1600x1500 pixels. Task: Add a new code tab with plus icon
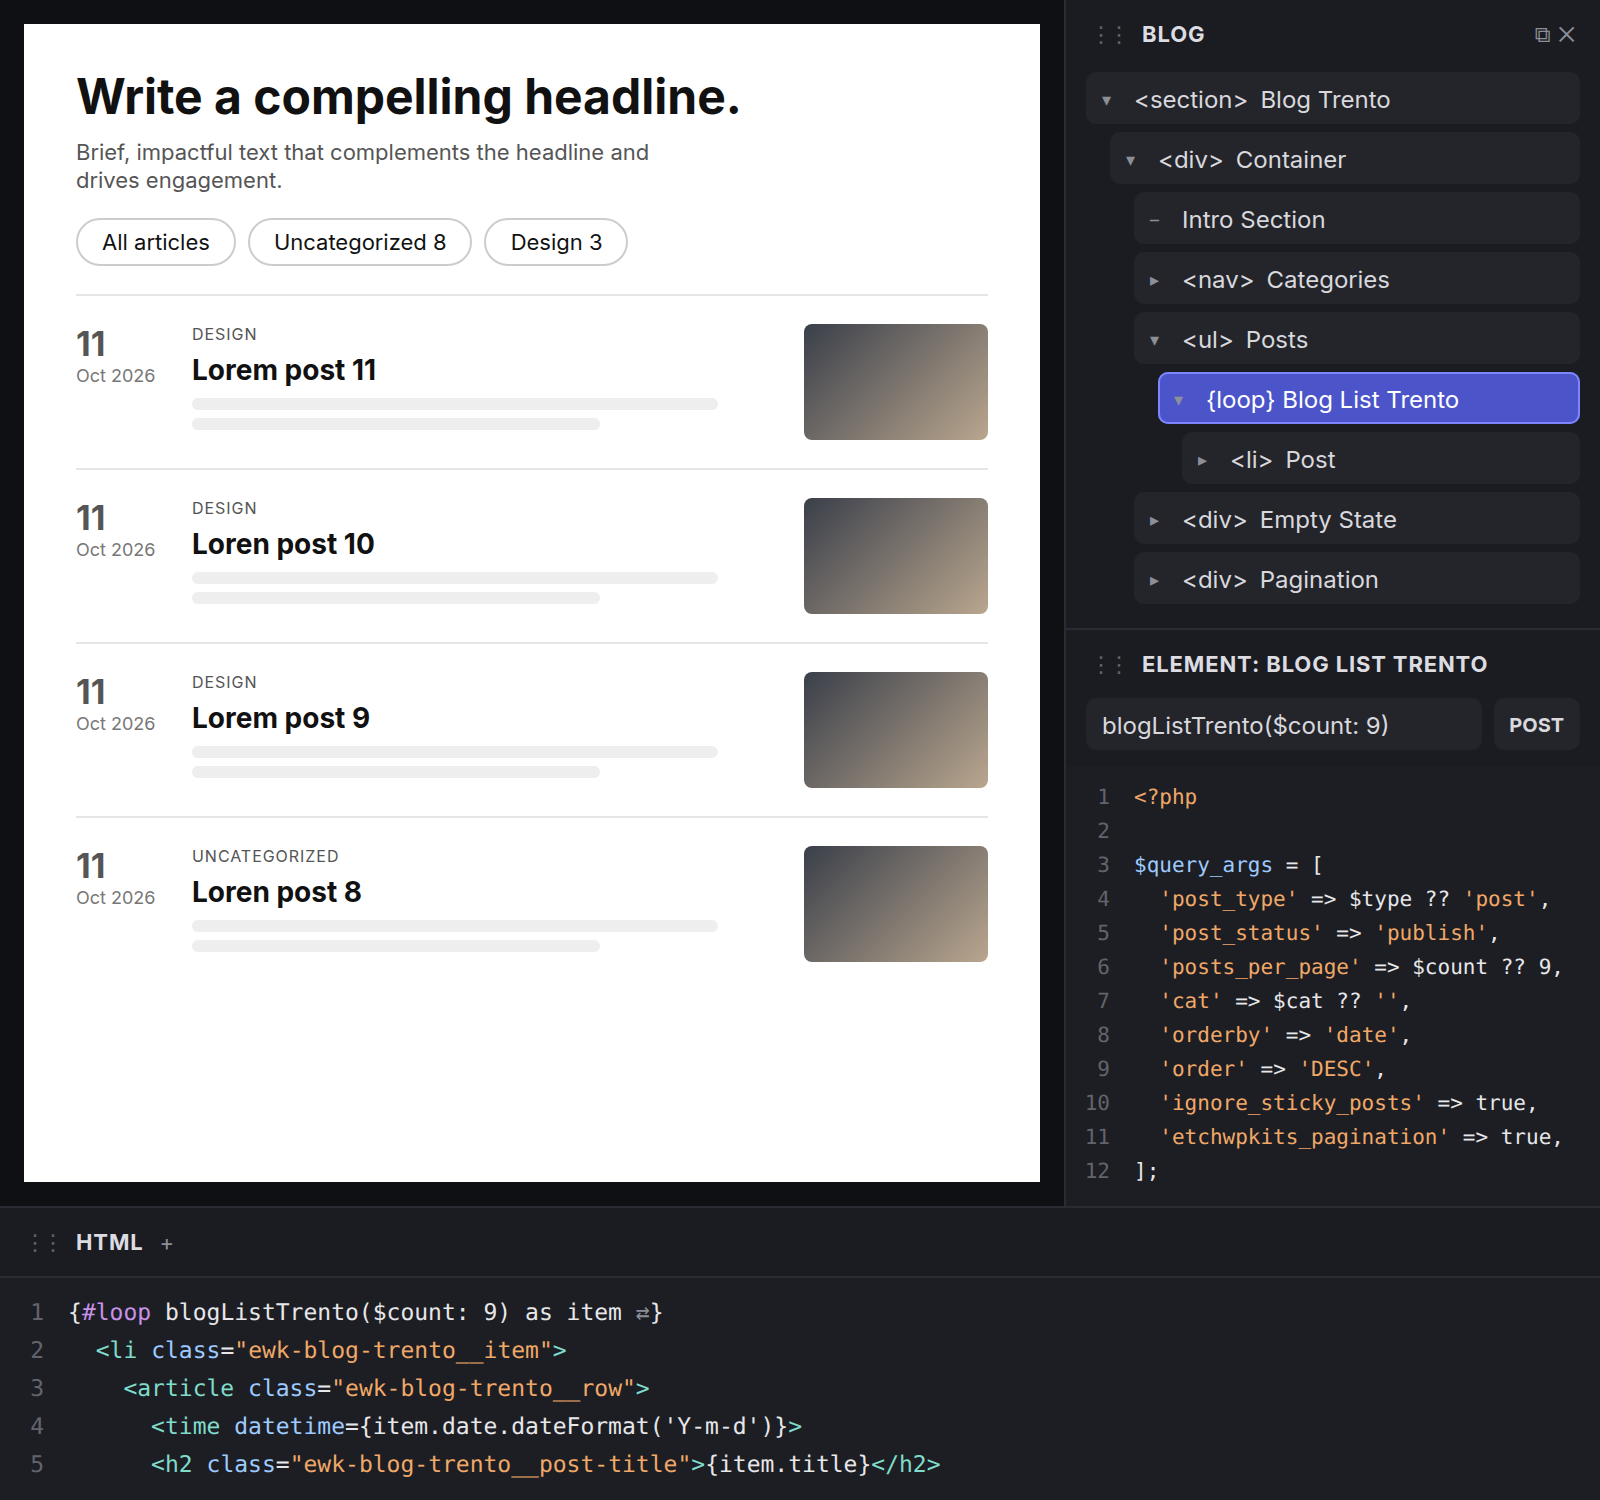click(x=167, y=1244)
